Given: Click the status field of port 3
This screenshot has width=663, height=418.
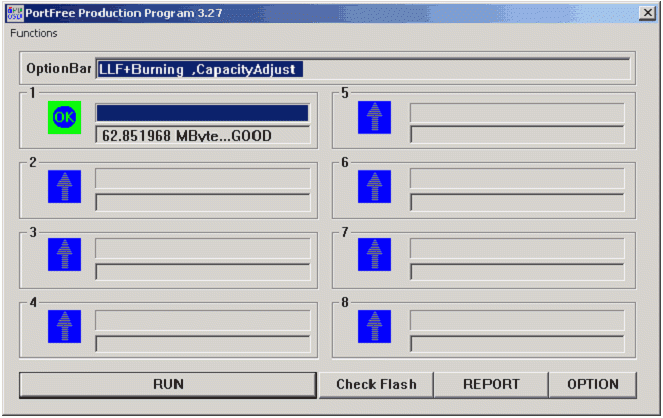Looking at the screenshot, I should click(x=203, y=271).
